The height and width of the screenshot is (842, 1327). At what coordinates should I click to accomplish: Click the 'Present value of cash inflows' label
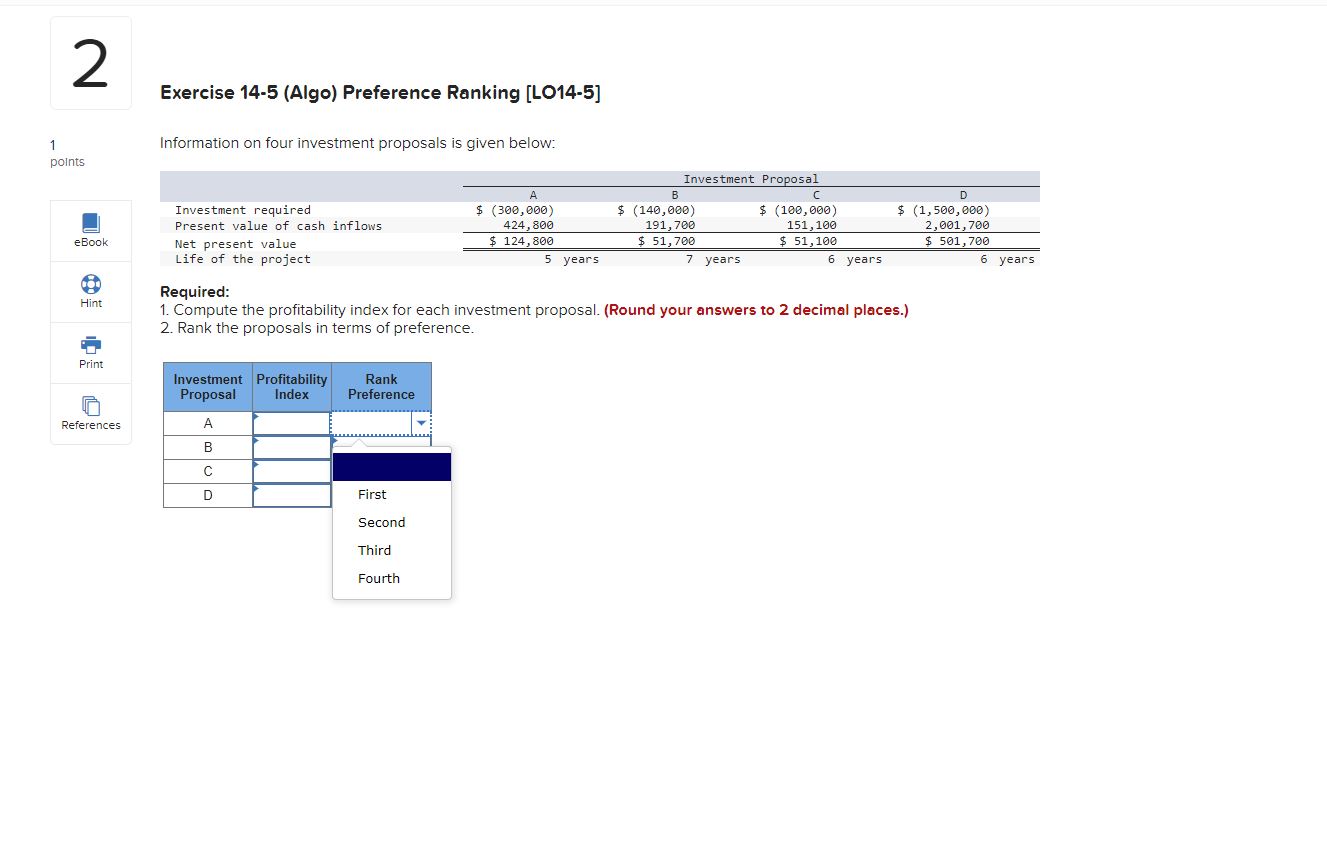point(279,226)
